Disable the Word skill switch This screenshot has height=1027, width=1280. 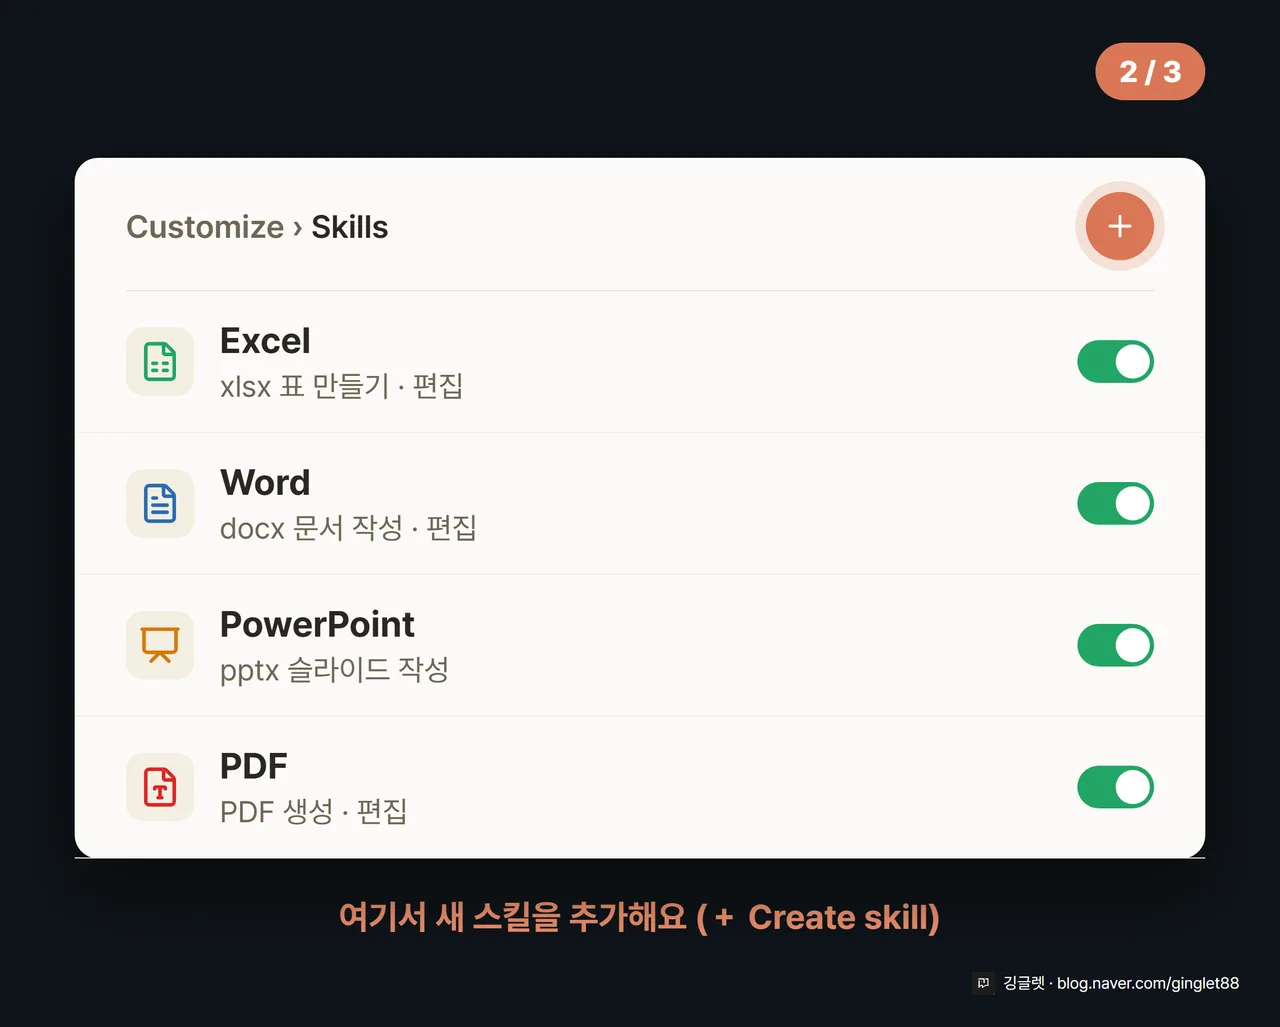click(1115, 504)
